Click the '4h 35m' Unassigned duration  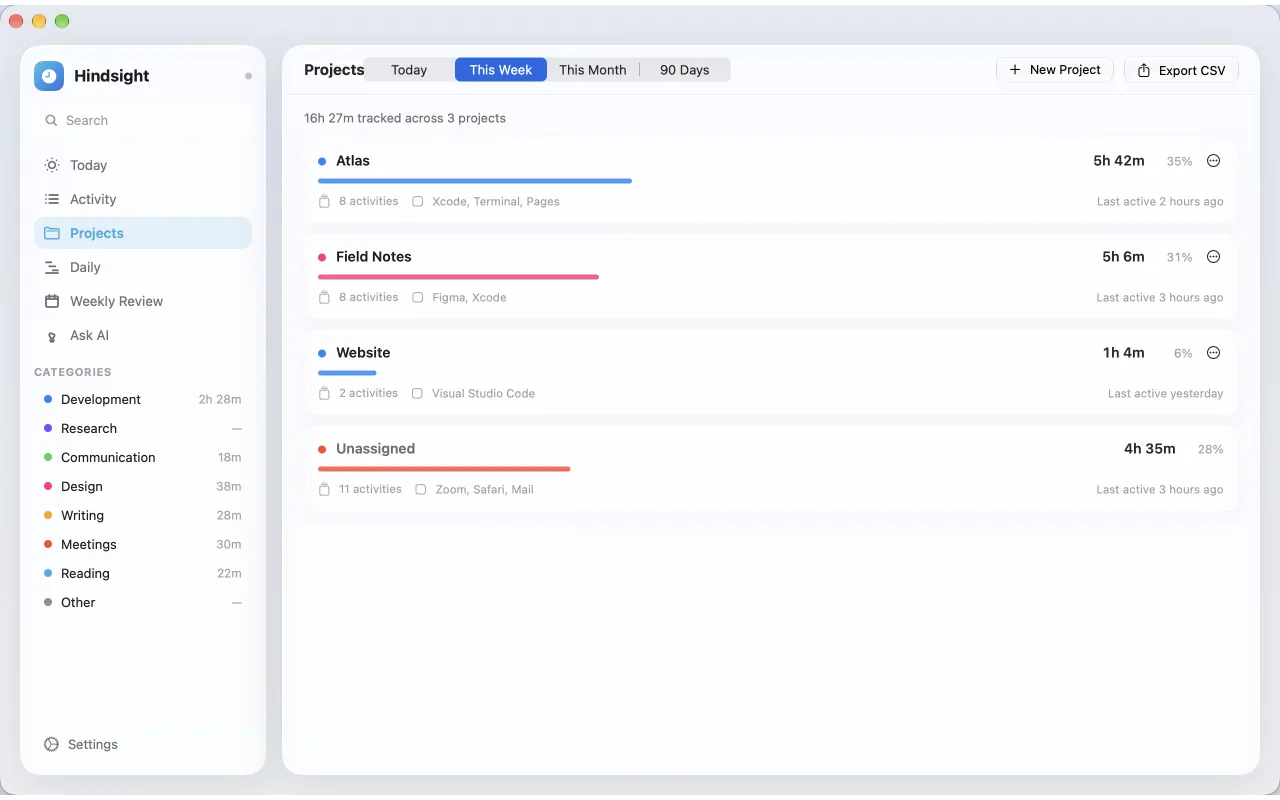click(x=1150, y=449)
